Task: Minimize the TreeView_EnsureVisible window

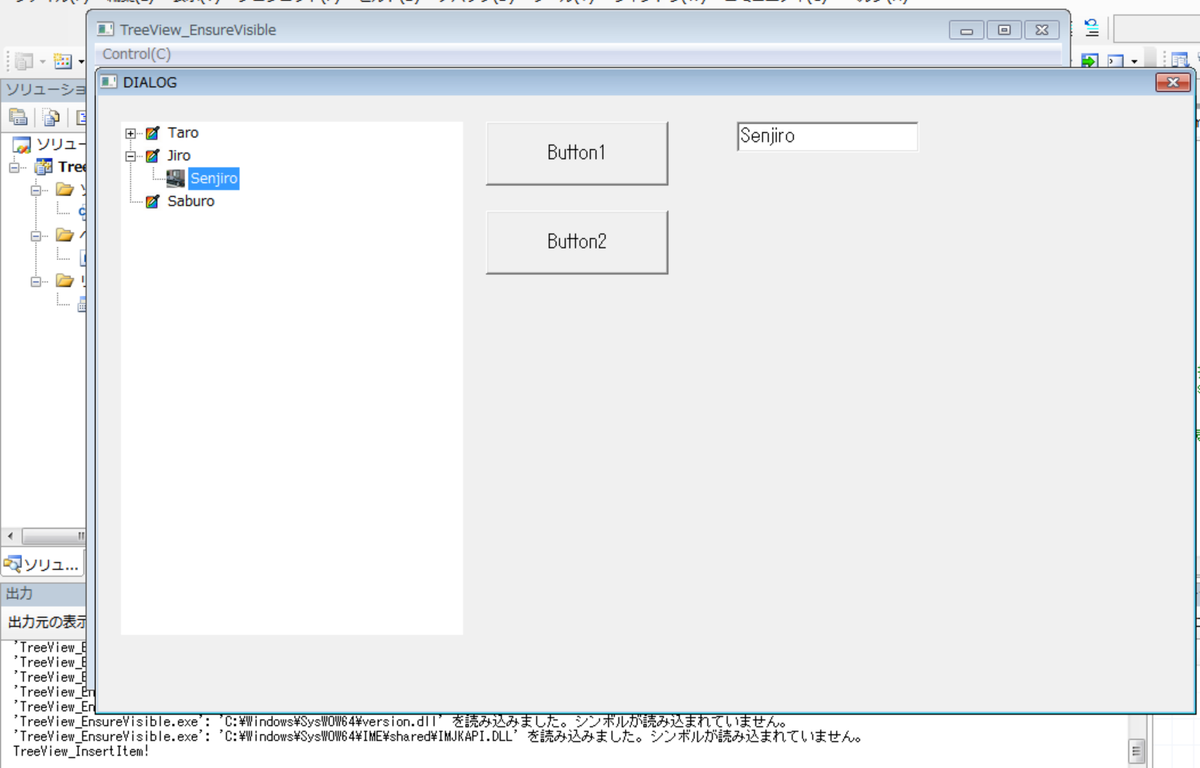Action: click(966, 30)
